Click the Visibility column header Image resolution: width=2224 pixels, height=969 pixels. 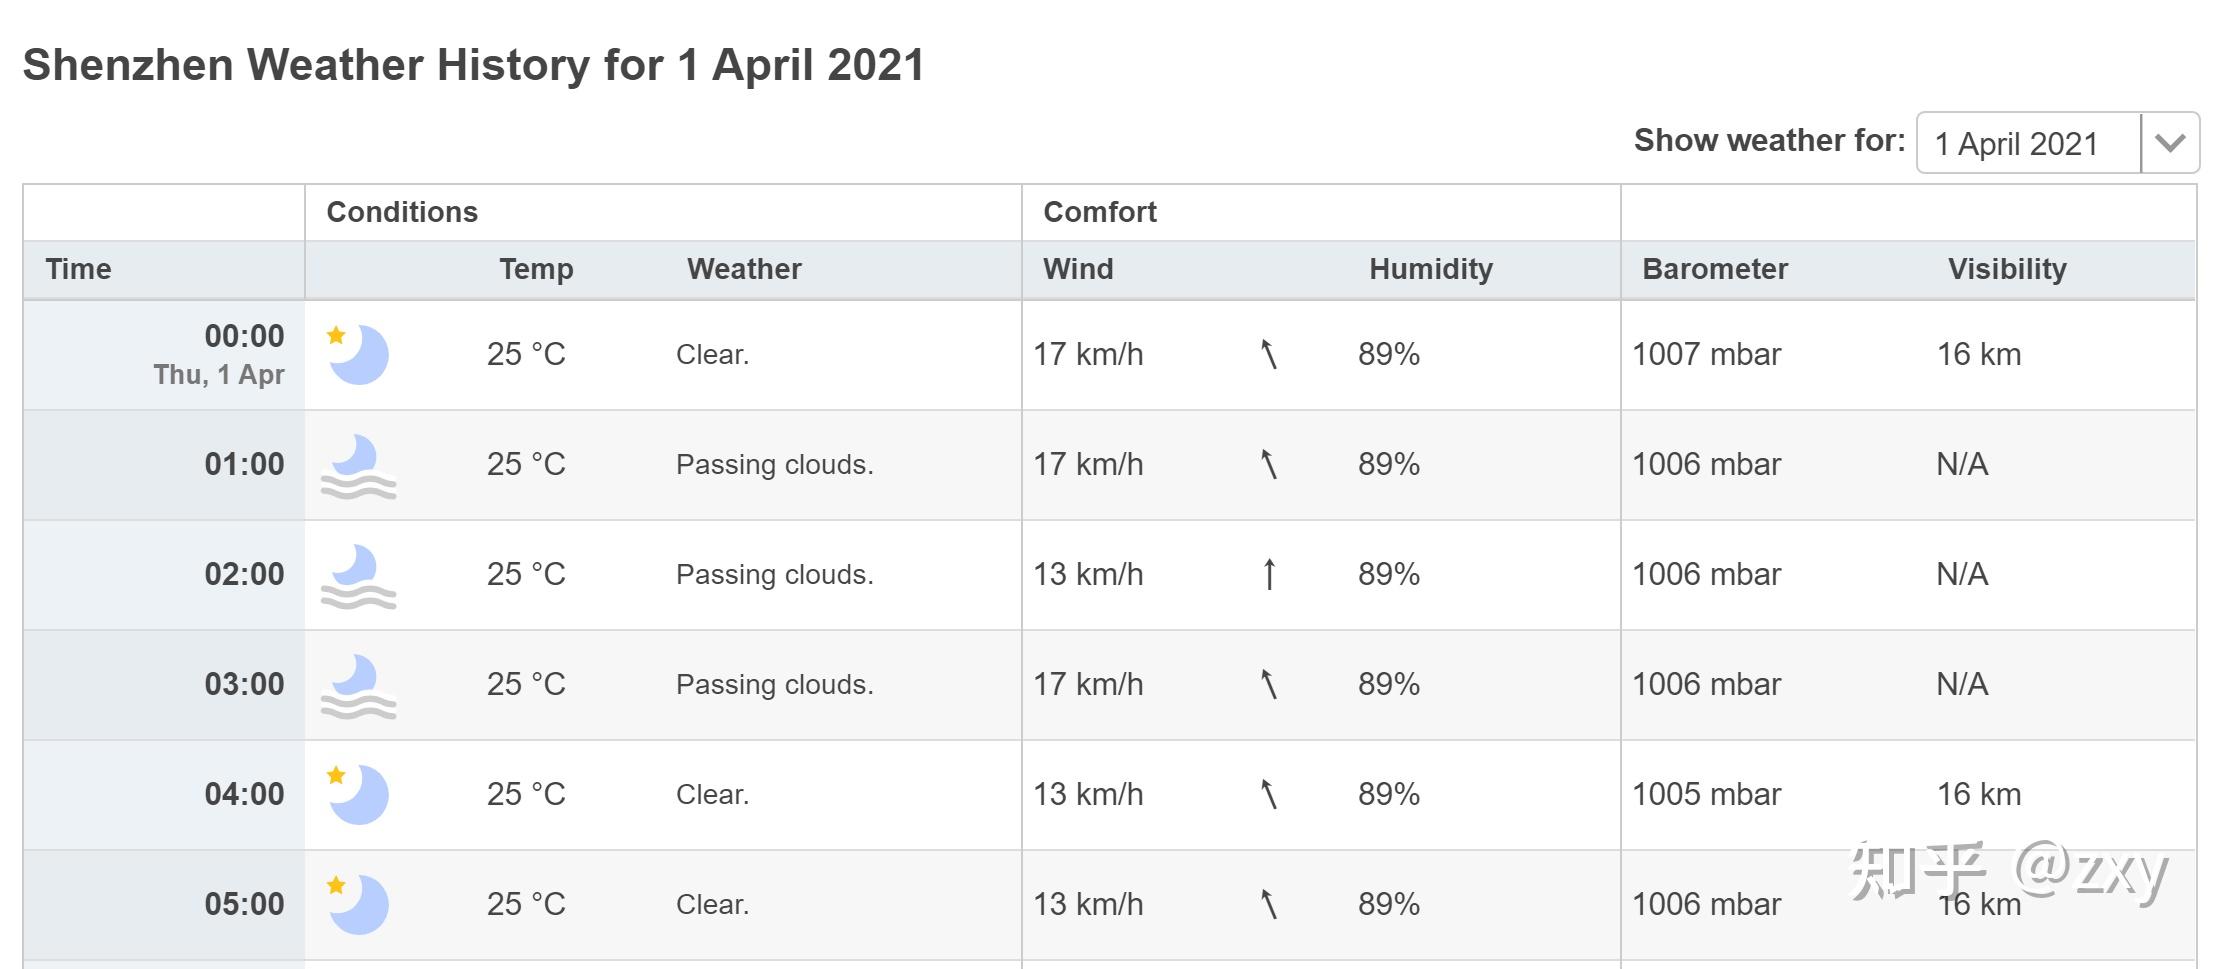click(x=2006, y=269)
